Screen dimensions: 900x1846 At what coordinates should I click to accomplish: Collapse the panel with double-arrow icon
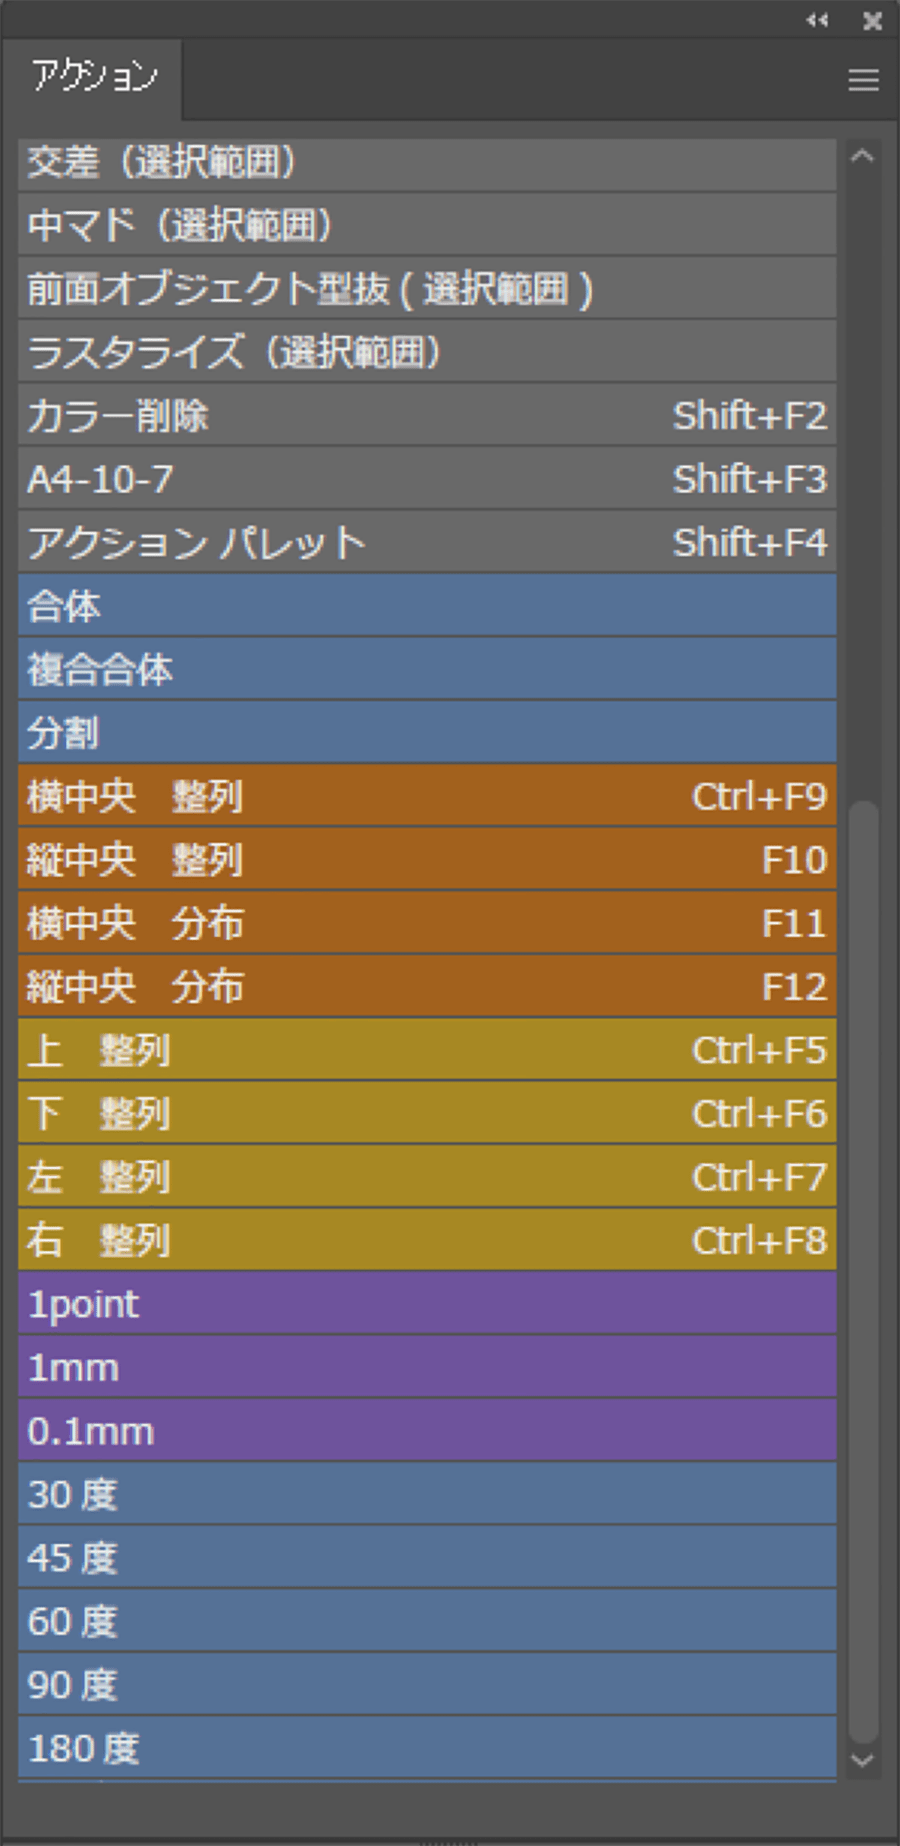(817, 20)
